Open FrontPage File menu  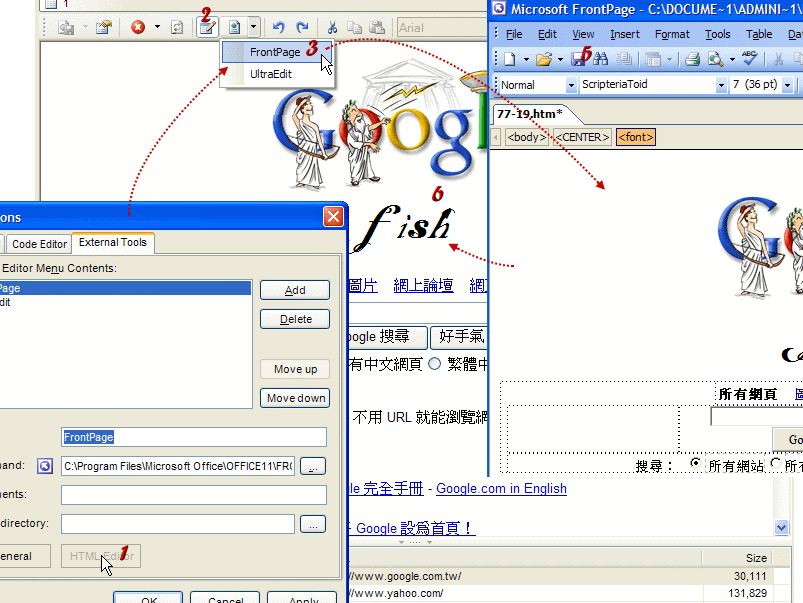[514, 34]
